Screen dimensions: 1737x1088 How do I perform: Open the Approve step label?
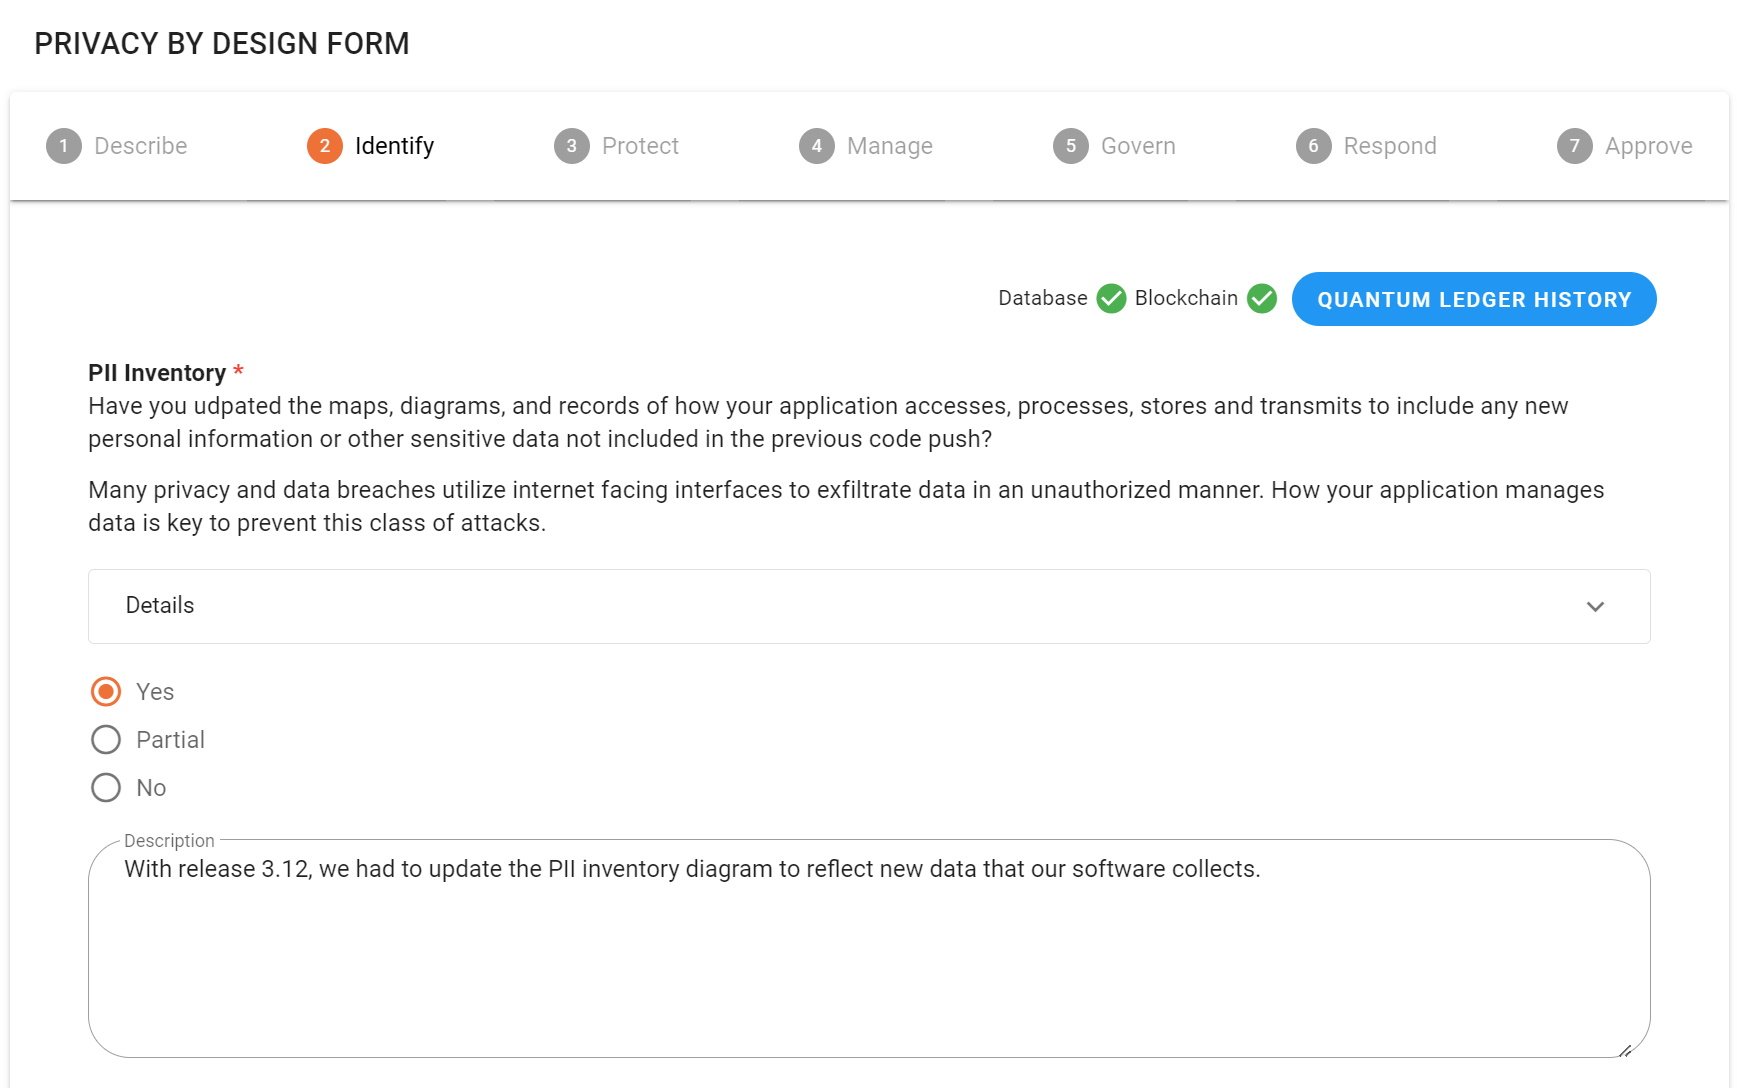point(1648,146)
